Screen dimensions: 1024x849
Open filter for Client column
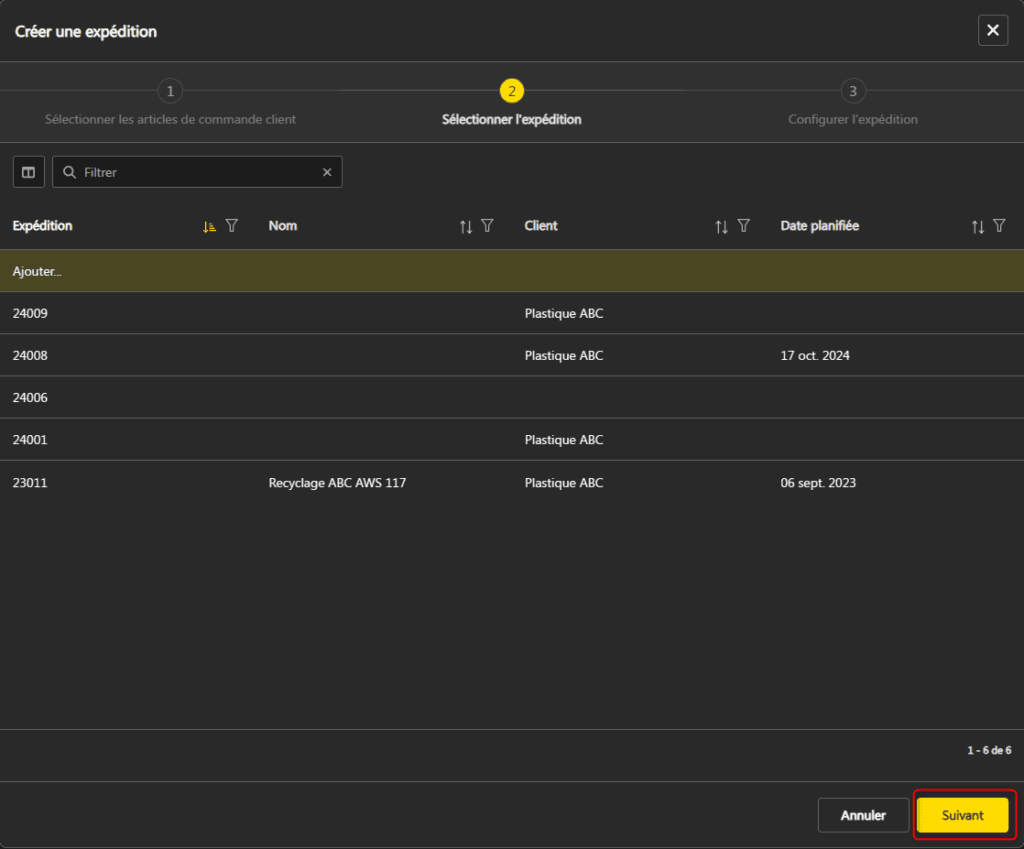744,226
